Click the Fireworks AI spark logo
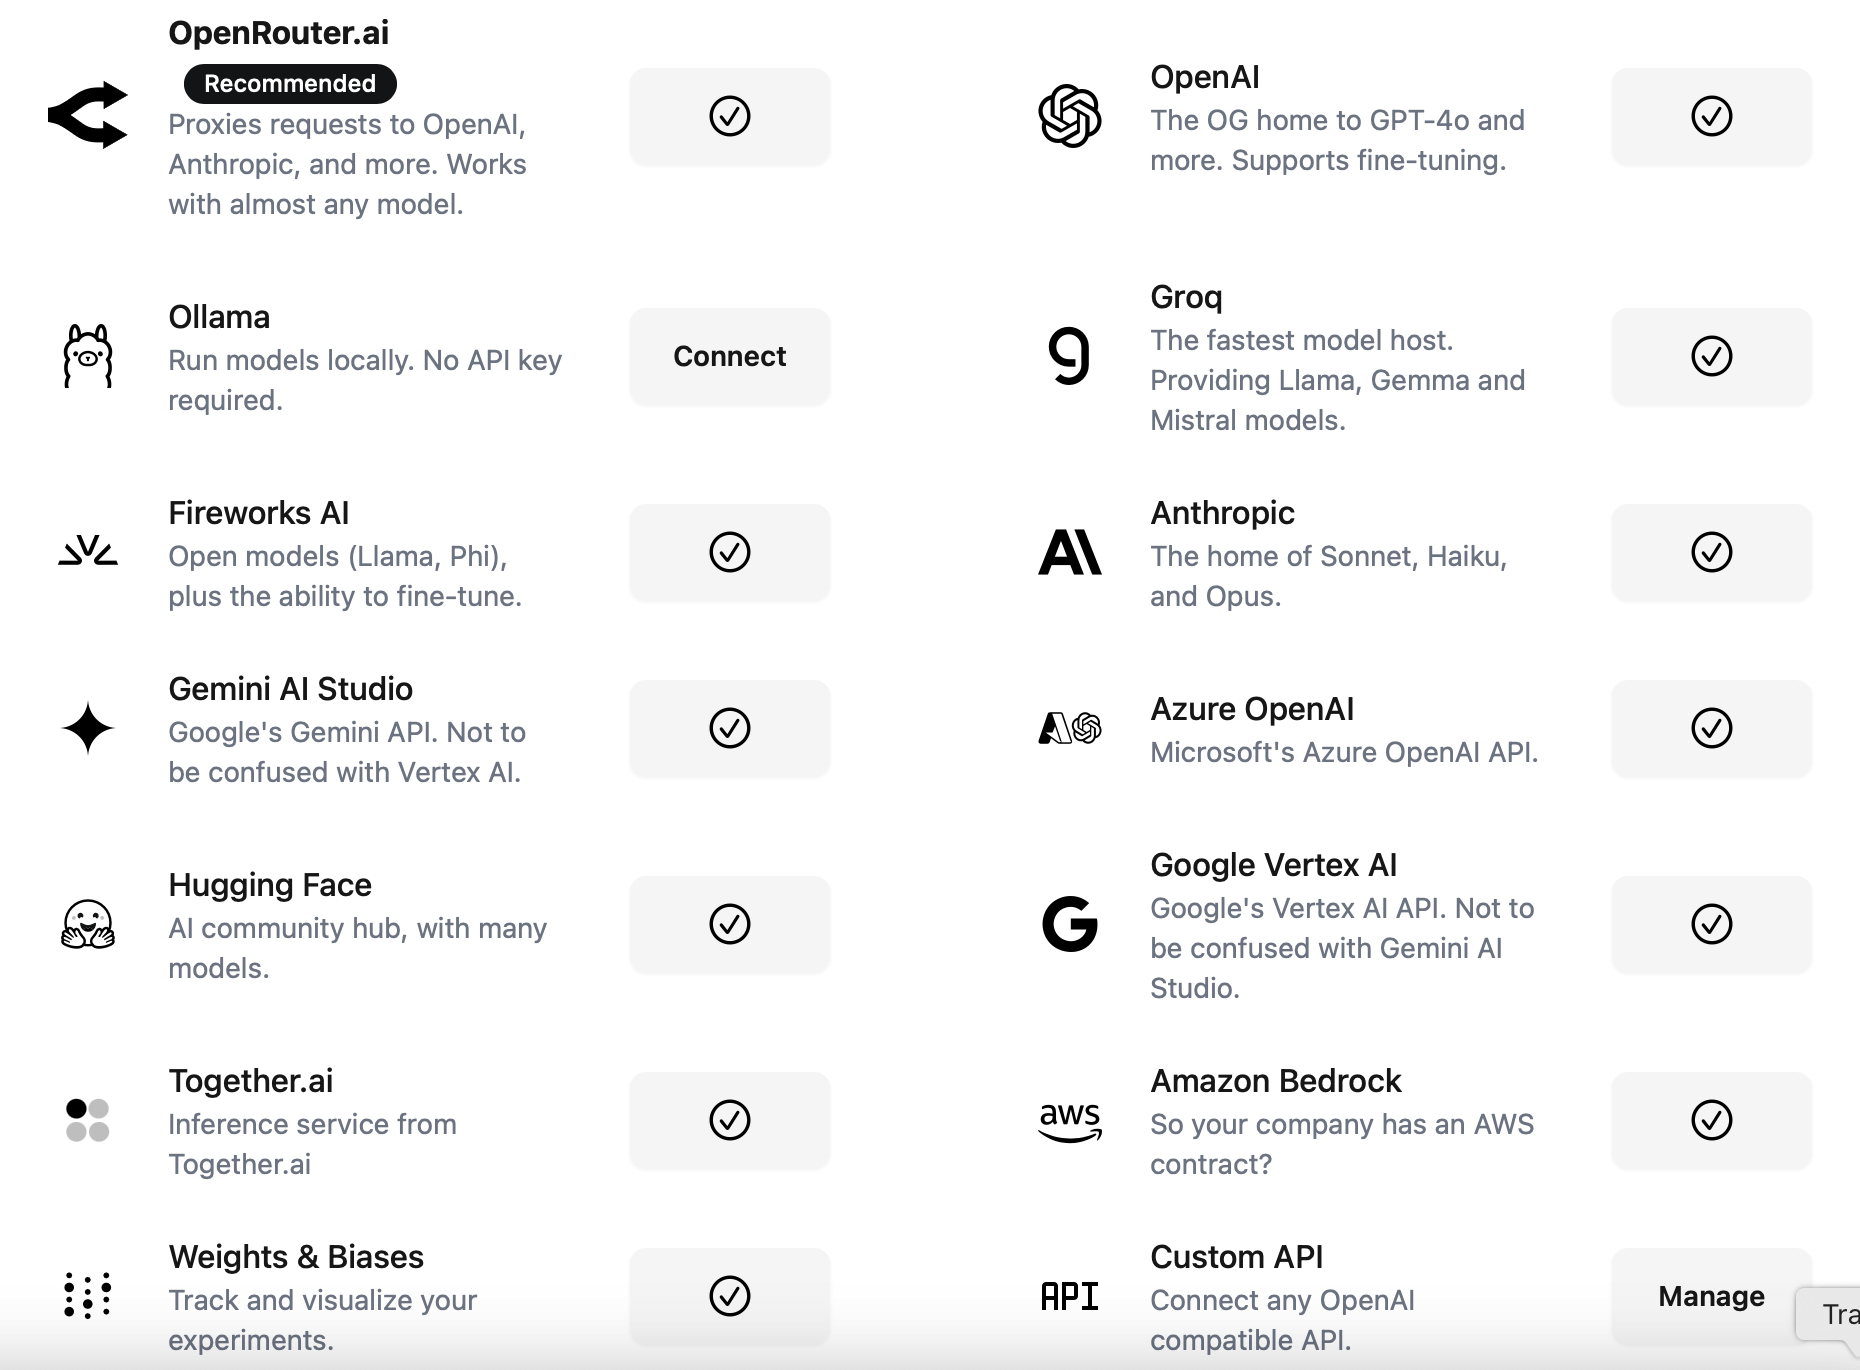 [88, 552]
